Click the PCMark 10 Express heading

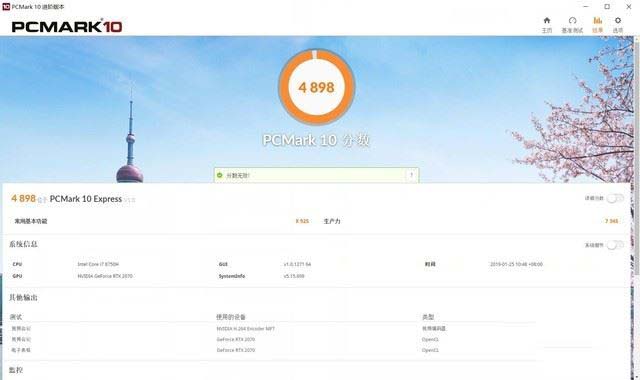pyautogui.click(x=86, y=199)
